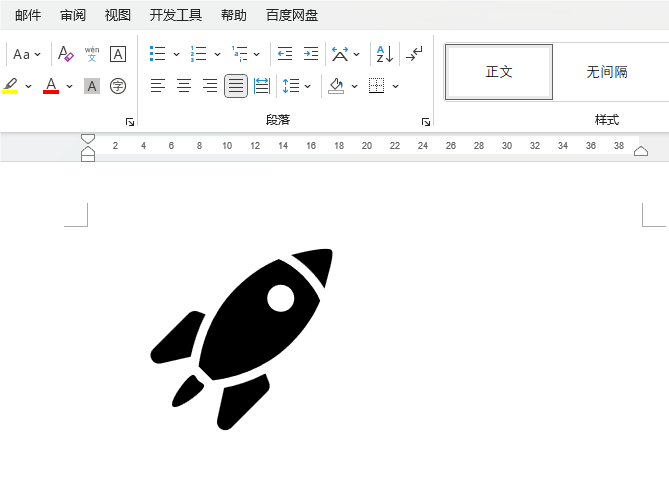Open the Paragraph settings dialog launcher
669x485 pixels.
click(425, 122)
